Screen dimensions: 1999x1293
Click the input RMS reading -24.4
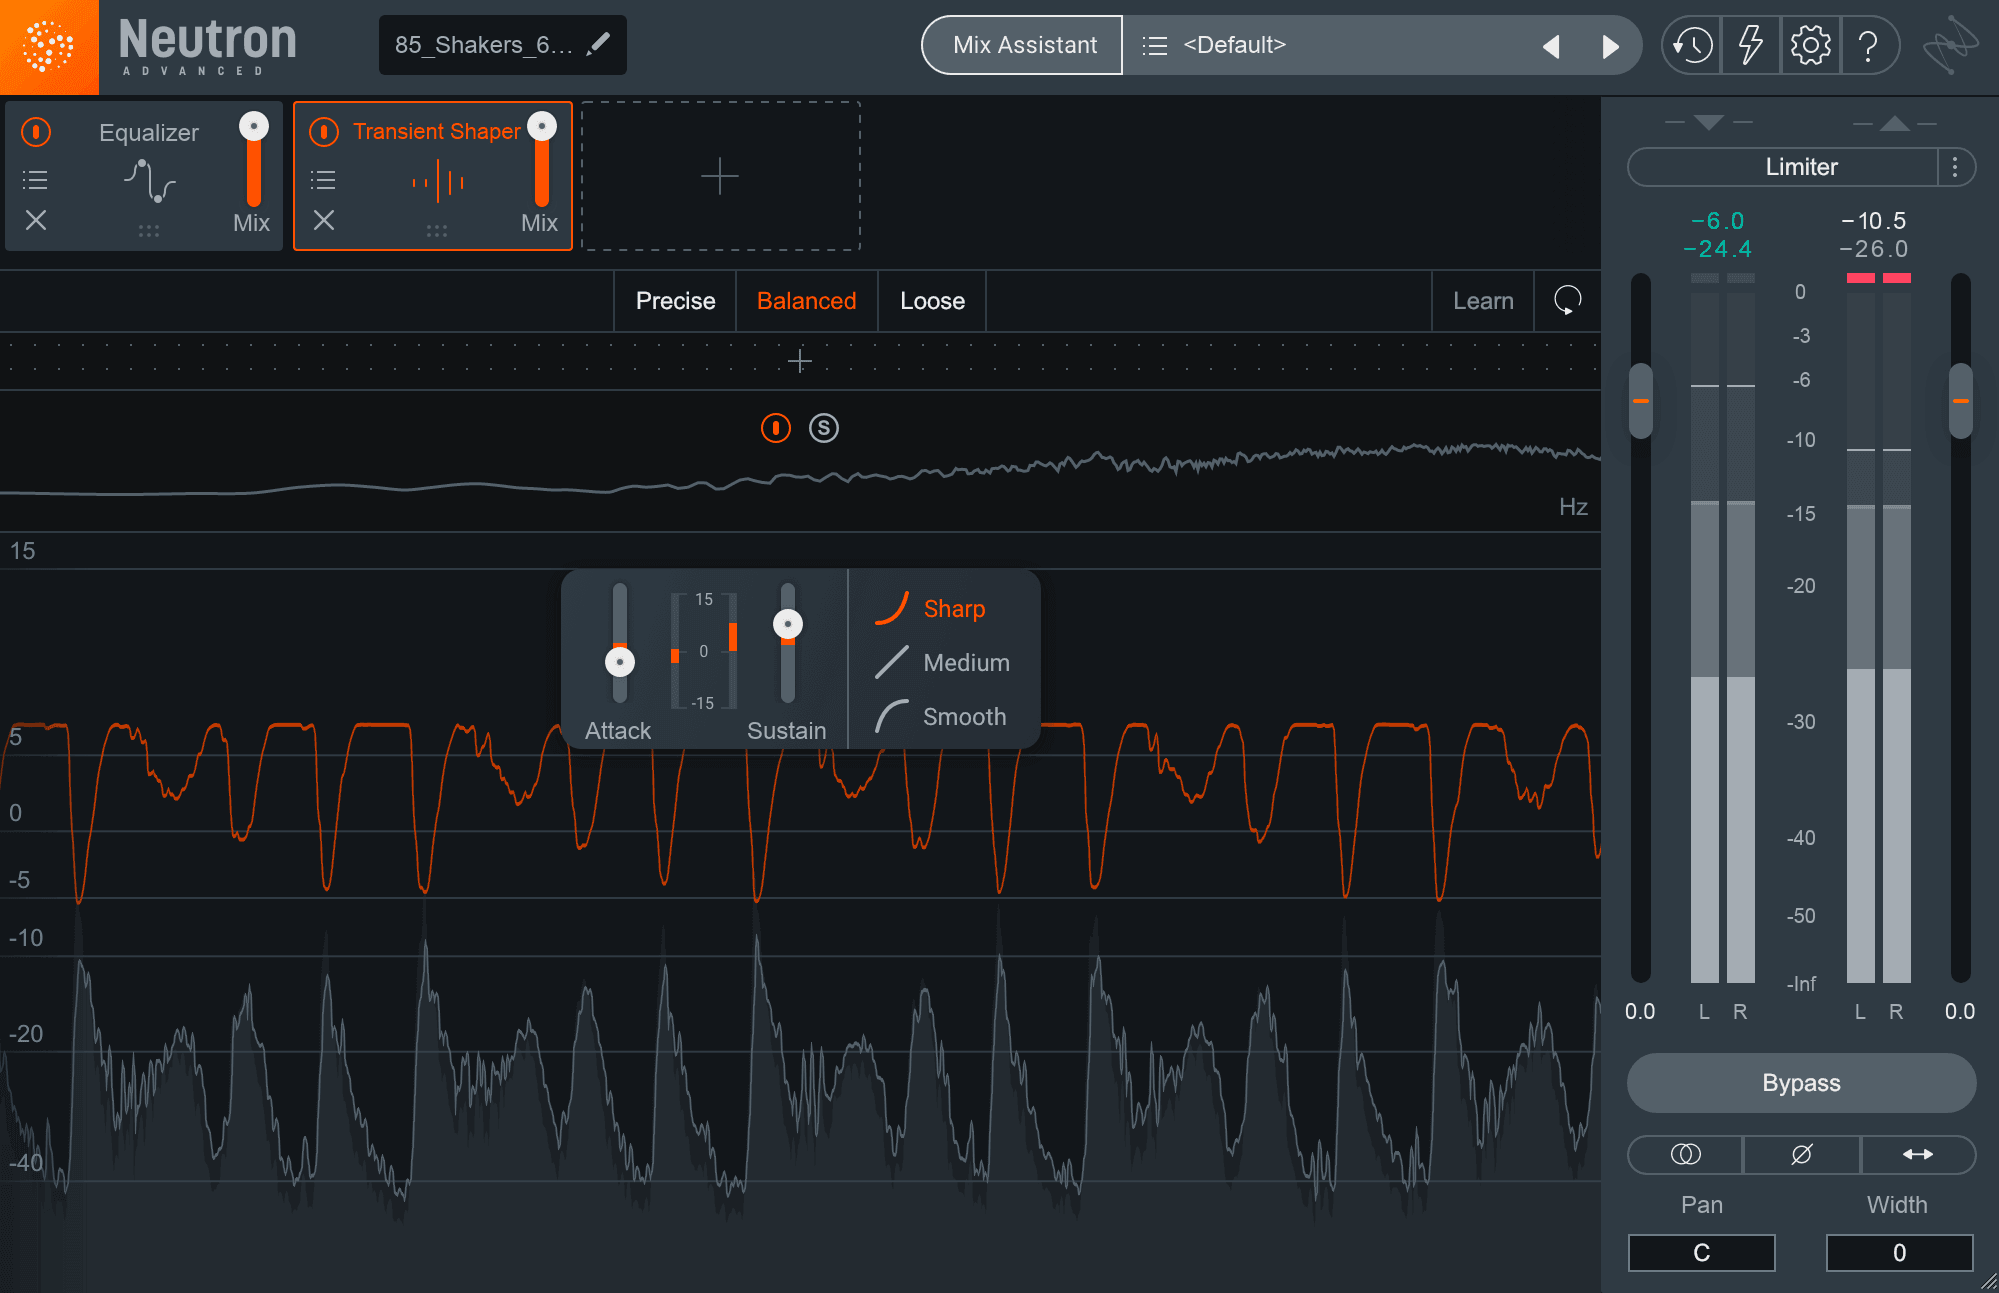[1717, 249]
